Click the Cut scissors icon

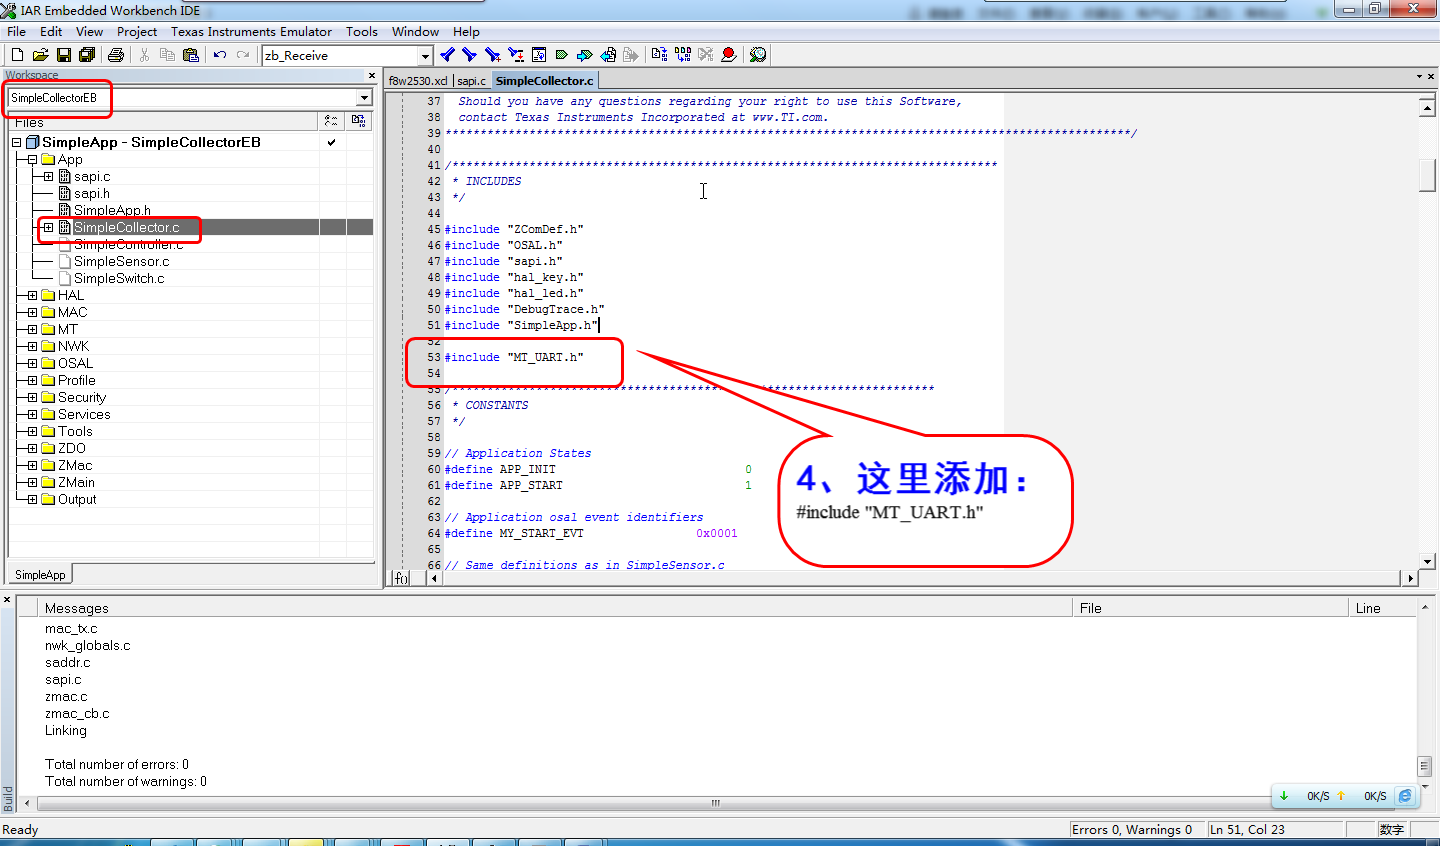click(x=144, y=55)
